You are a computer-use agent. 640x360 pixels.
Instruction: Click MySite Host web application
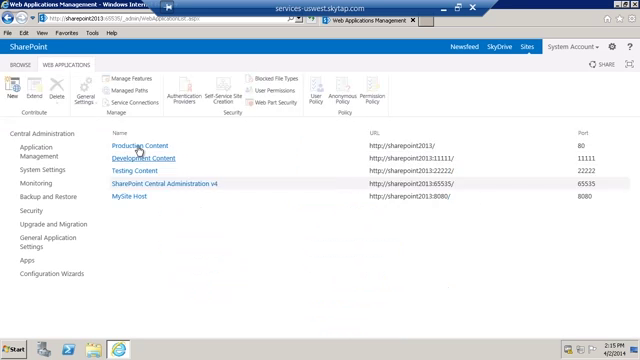coord(129,196)
